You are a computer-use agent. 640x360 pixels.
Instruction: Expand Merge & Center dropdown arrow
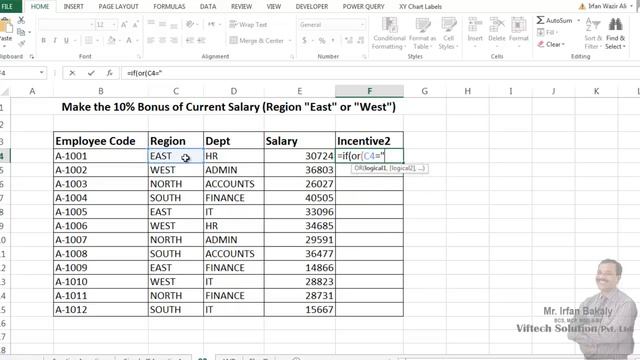click(x=290, y=40)
